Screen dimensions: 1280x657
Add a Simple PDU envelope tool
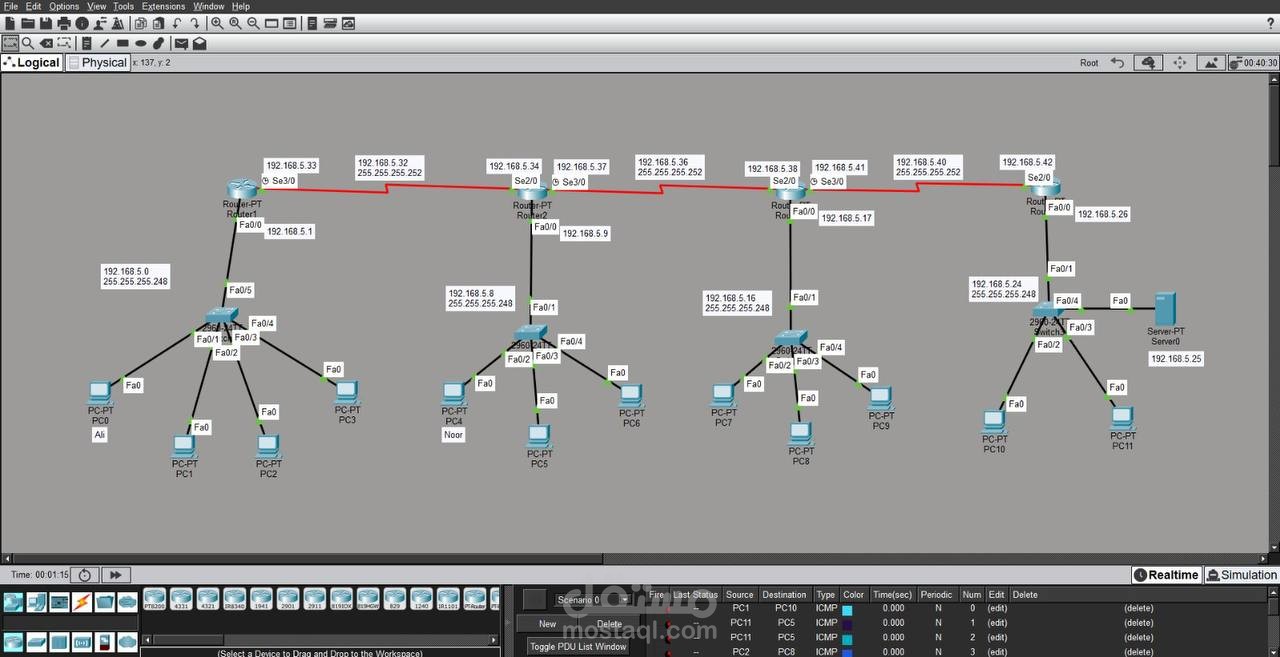point(183,43)
